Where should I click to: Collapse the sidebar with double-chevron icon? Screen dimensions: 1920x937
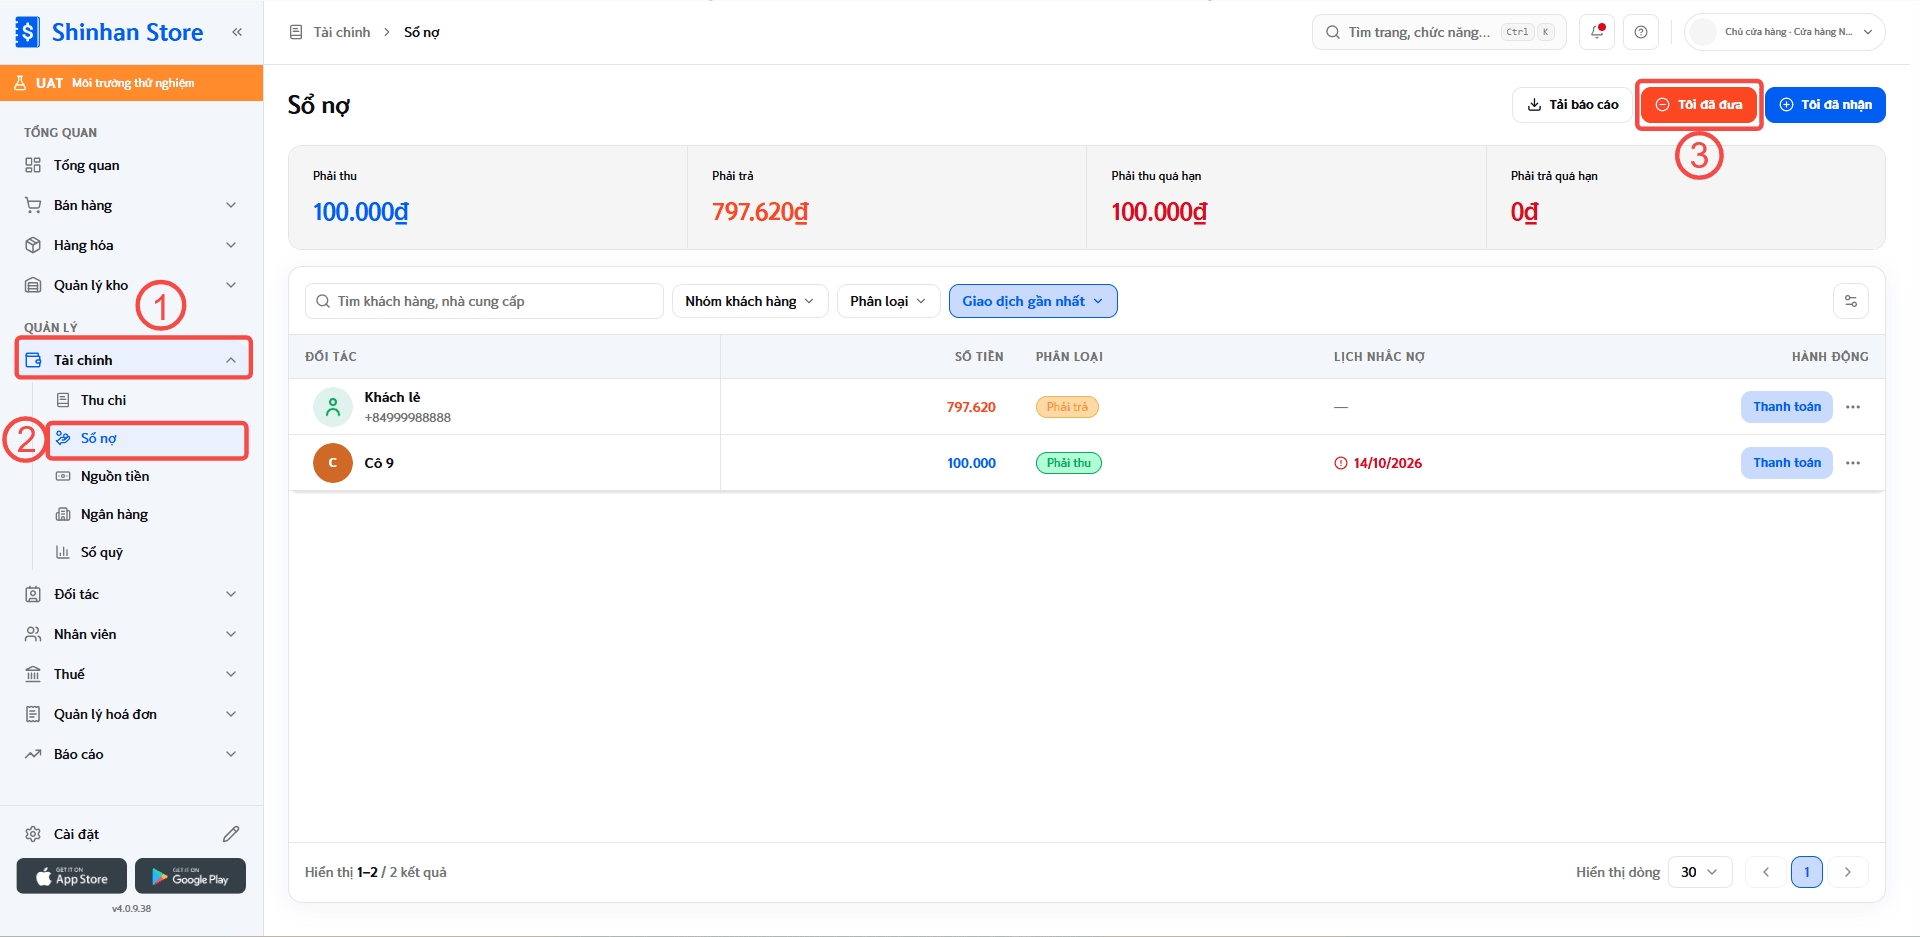(x=237, y=32)
